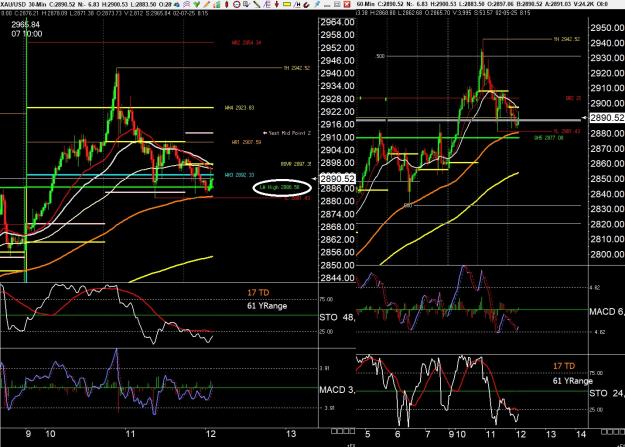Minimize the left chart window

[x=327, y=5]
